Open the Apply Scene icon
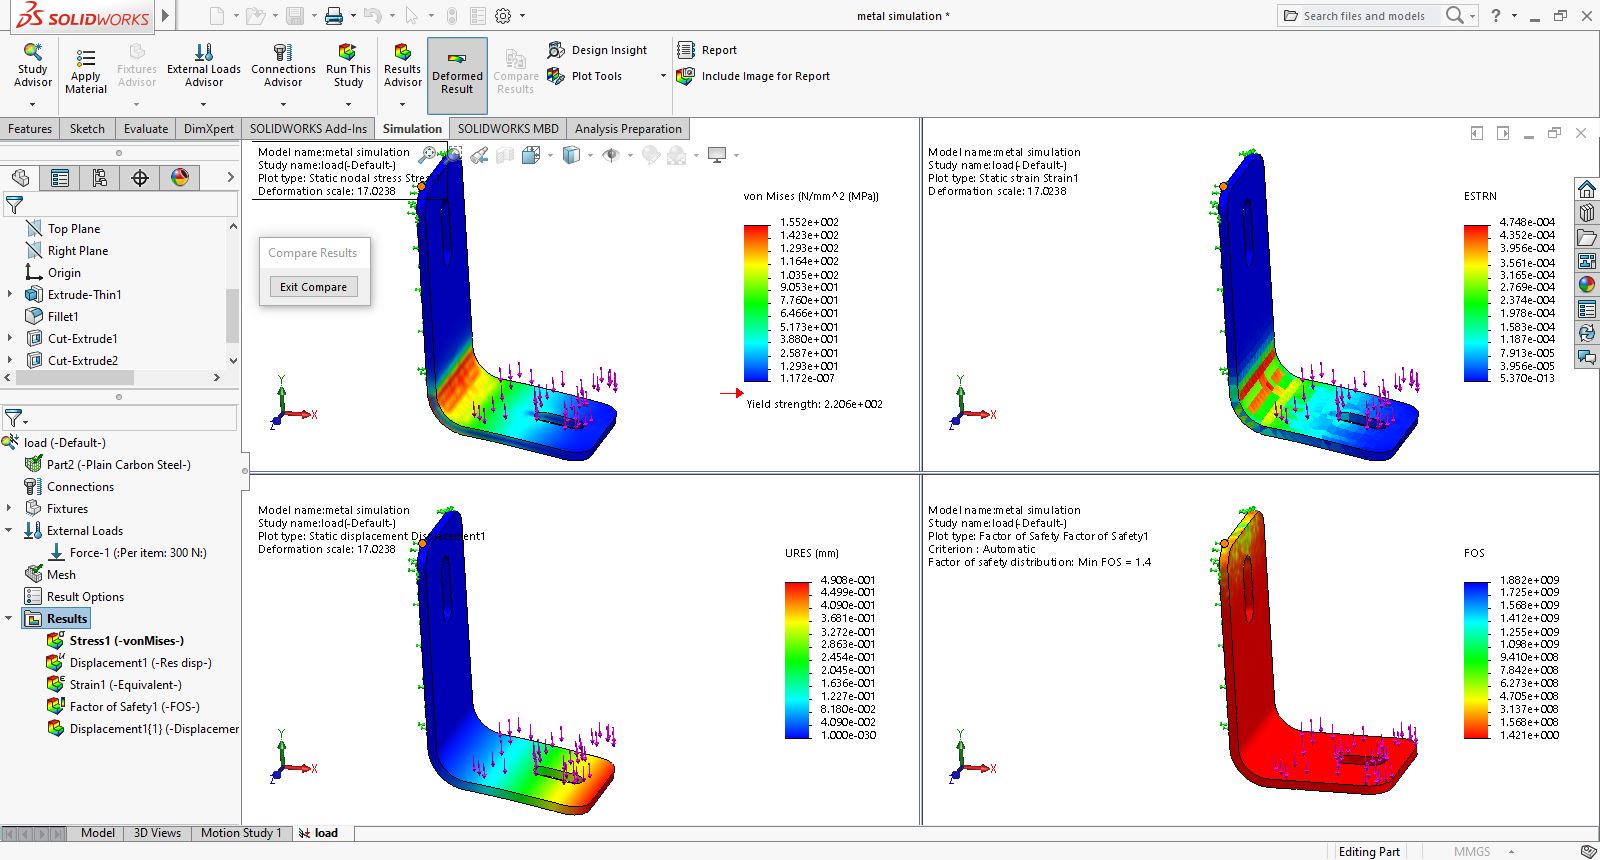The width and height of the screenshot is (1600, 860). [x=677, y=155]
